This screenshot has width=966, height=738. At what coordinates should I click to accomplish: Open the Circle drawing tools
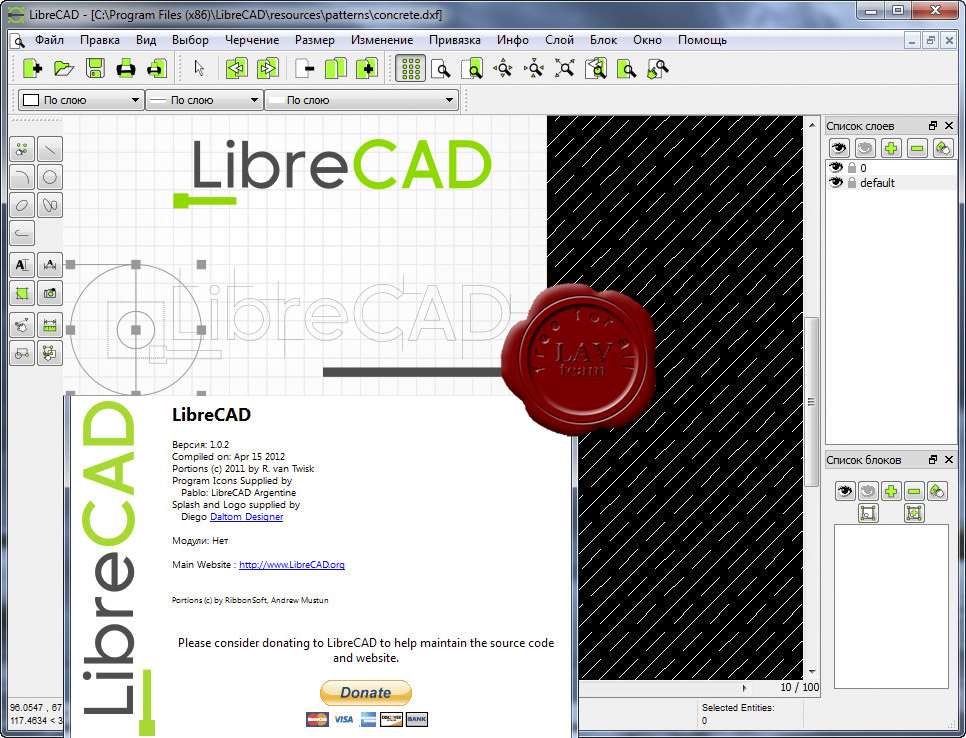click(50, 177)
